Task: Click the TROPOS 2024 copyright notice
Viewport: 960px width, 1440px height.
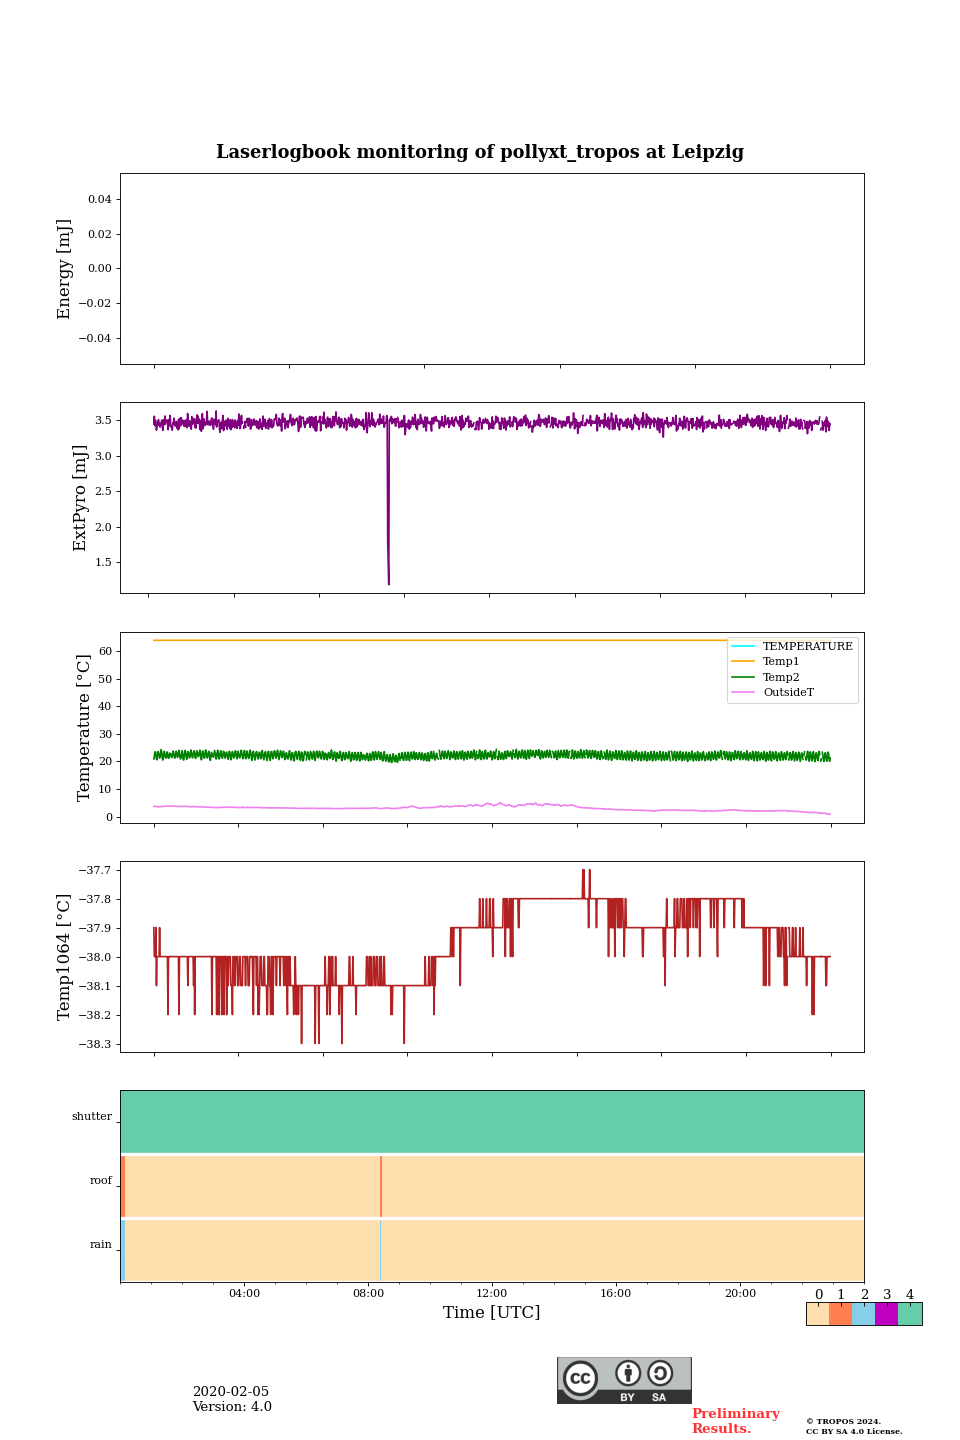Action: (853, 1426)
